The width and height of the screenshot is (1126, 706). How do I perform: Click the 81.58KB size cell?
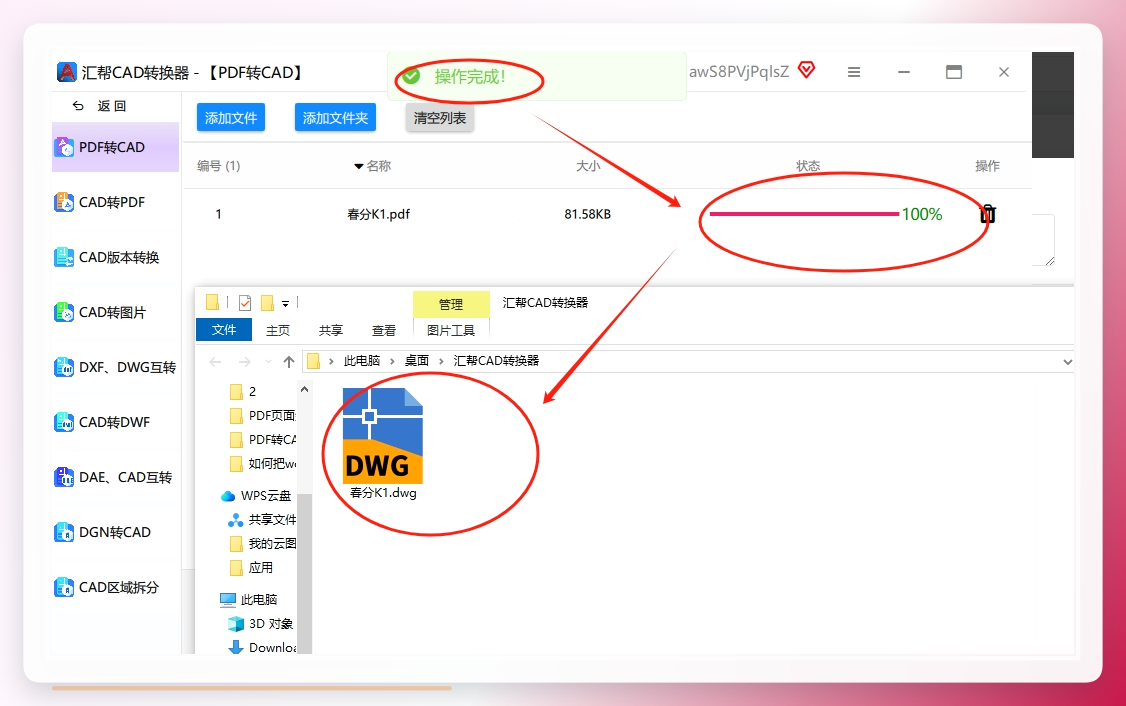(x=587, y=214)
